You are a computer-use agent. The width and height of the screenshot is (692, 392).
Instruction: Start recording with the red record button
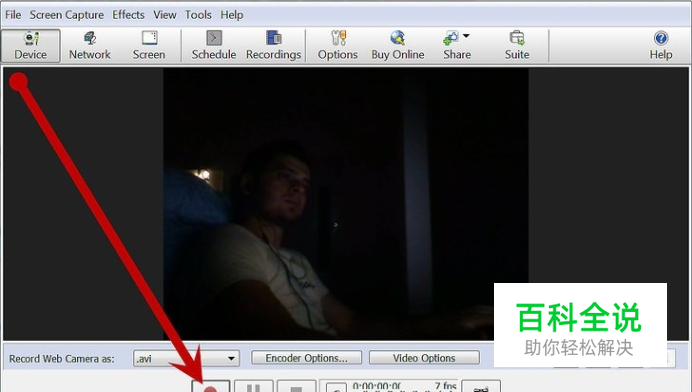211,387
